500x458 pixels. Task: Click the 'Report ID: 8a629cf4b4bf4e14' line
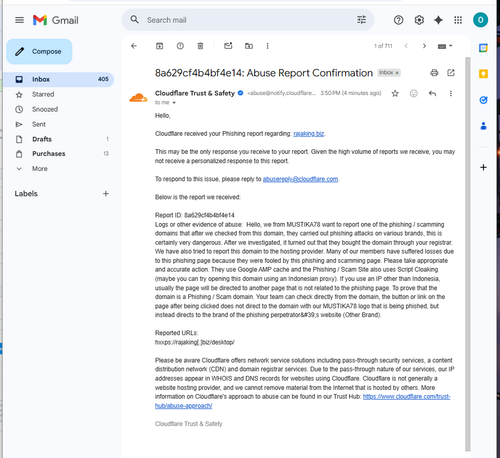tap(195, 215)
